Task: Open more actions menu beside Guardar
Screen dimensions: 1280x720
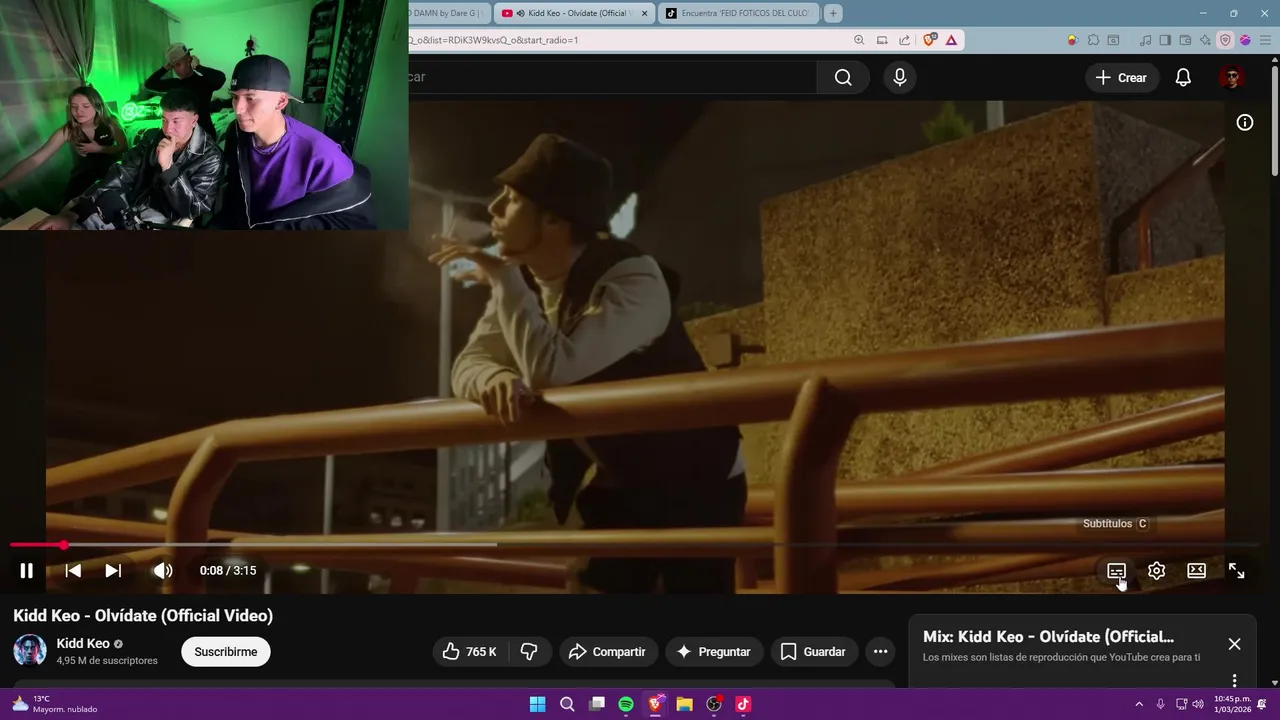Action: 880,652
